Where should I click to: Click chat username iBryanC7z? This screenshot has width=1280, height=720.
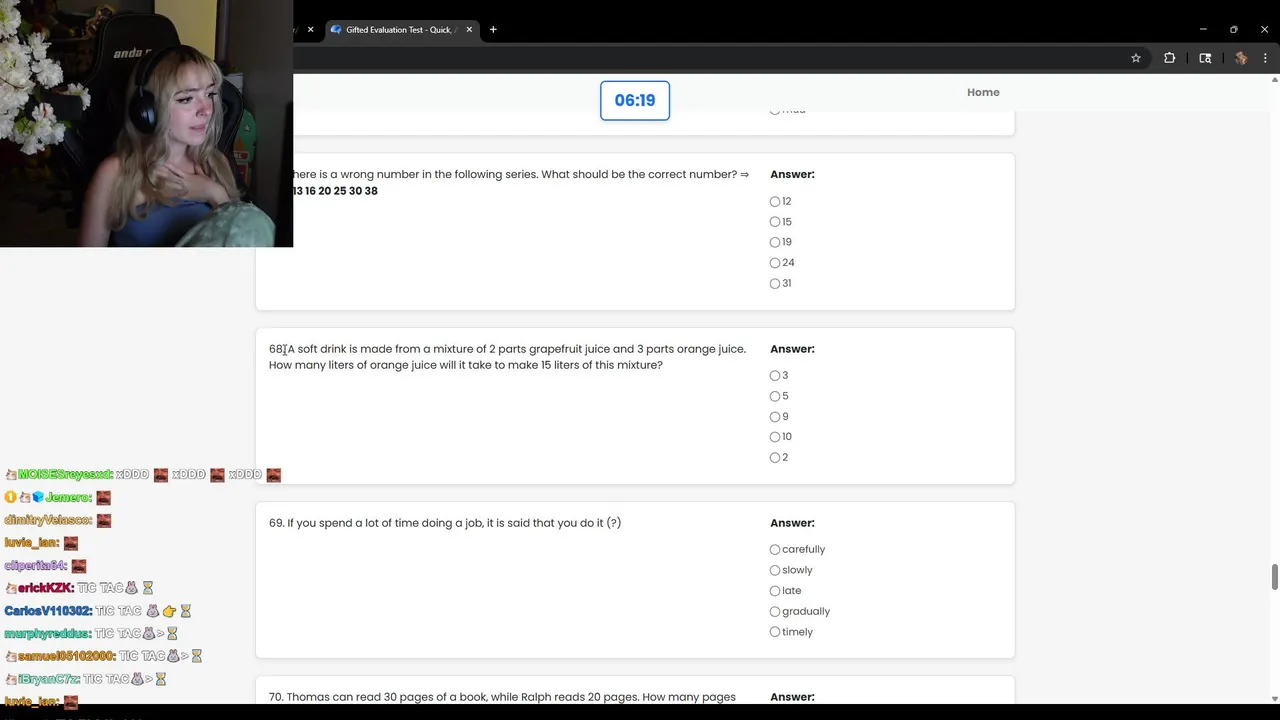[x=49, y=679]
